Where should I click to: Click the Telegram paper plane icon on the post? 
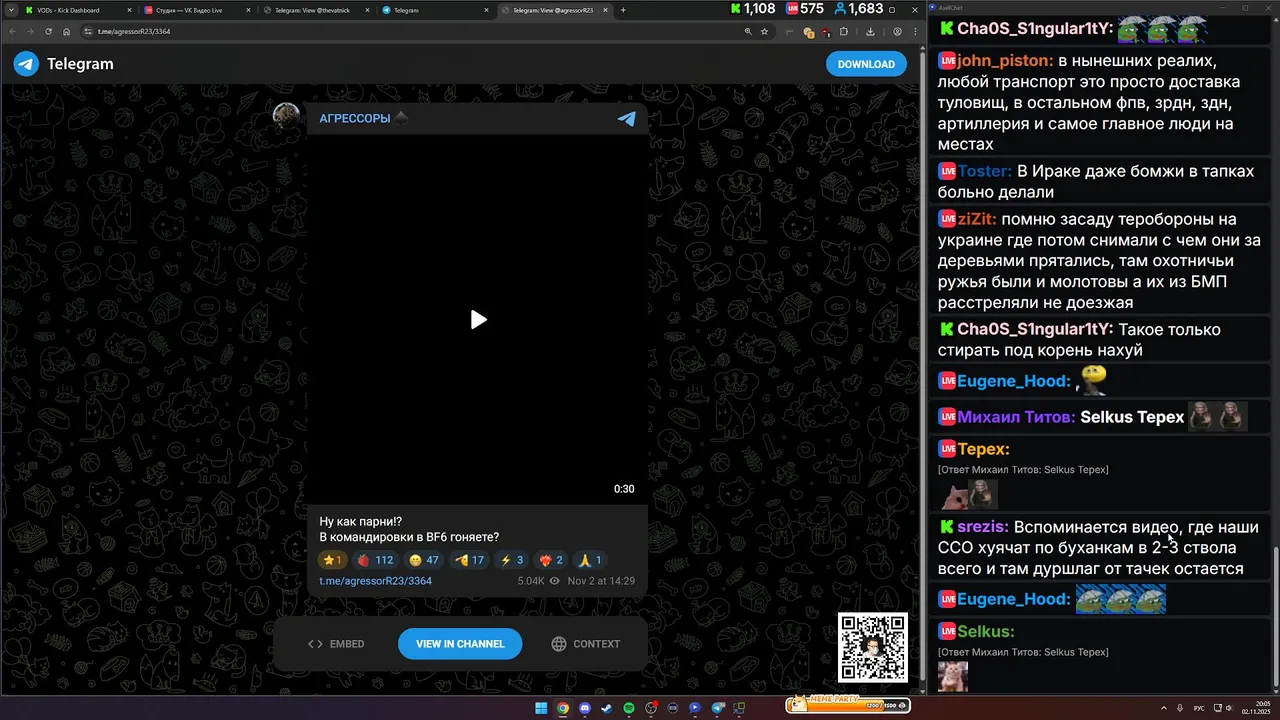coord(626,119)
